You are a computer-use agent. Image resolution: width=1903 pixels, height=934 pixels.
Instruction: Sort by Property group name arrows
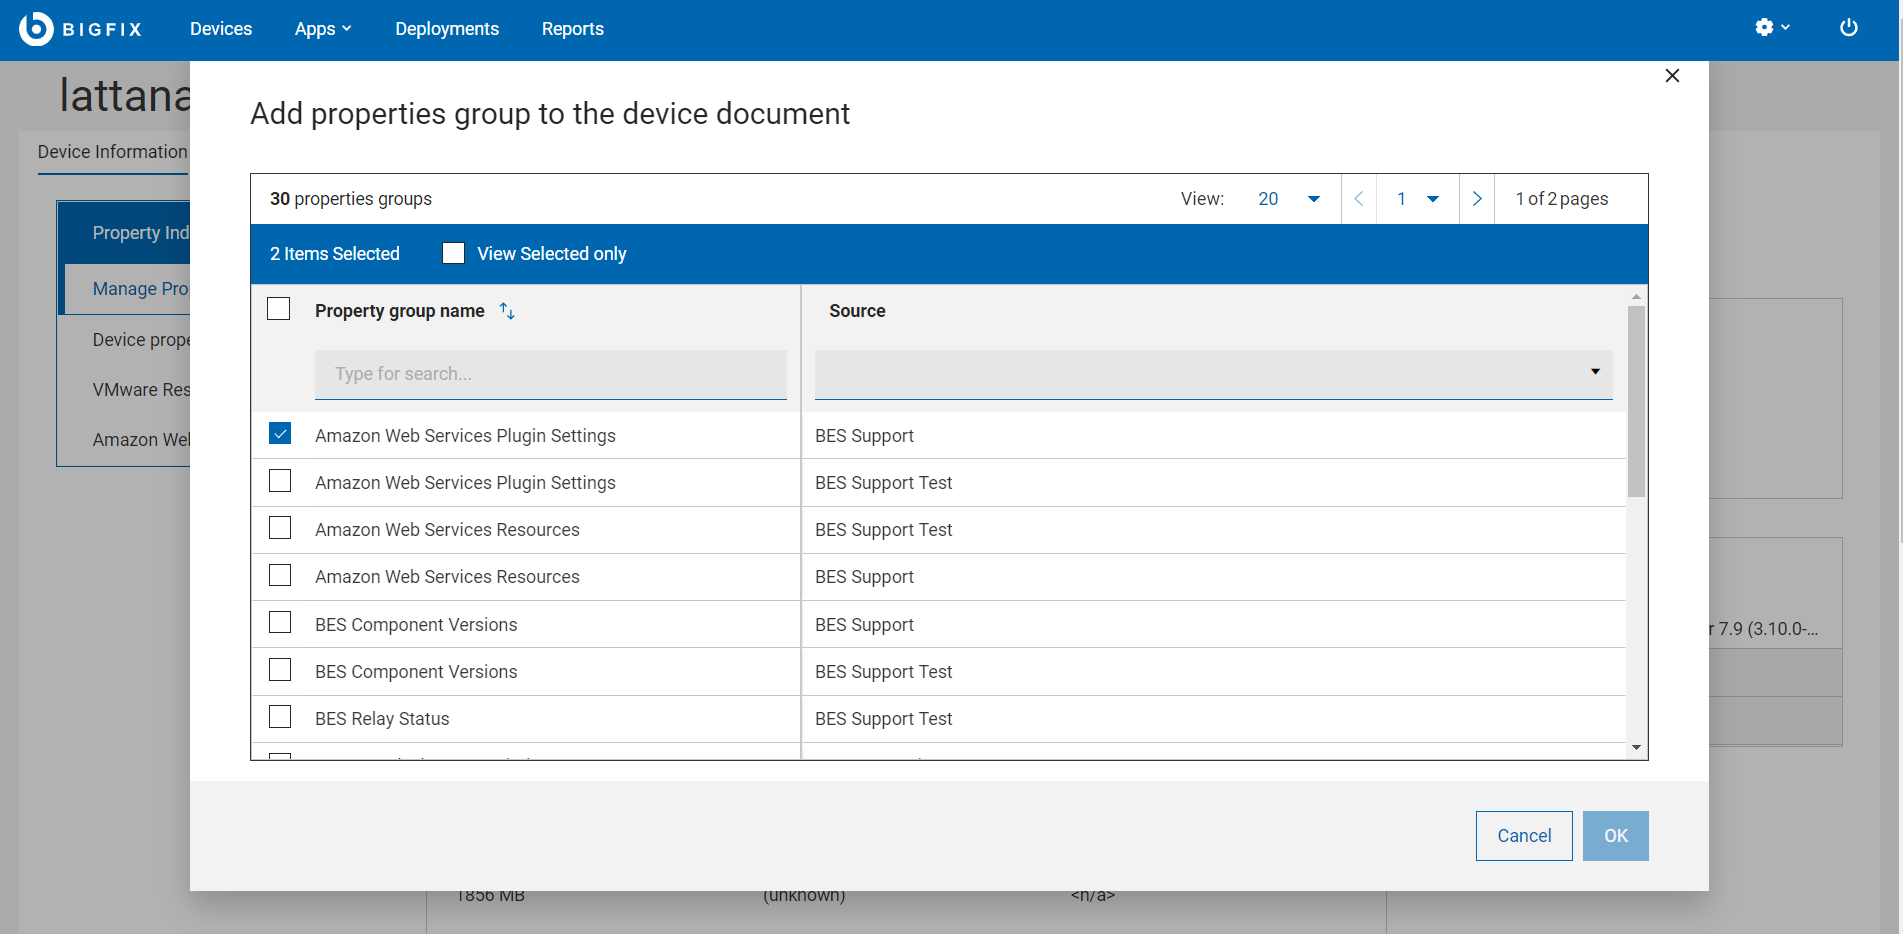tap(507, 311)
